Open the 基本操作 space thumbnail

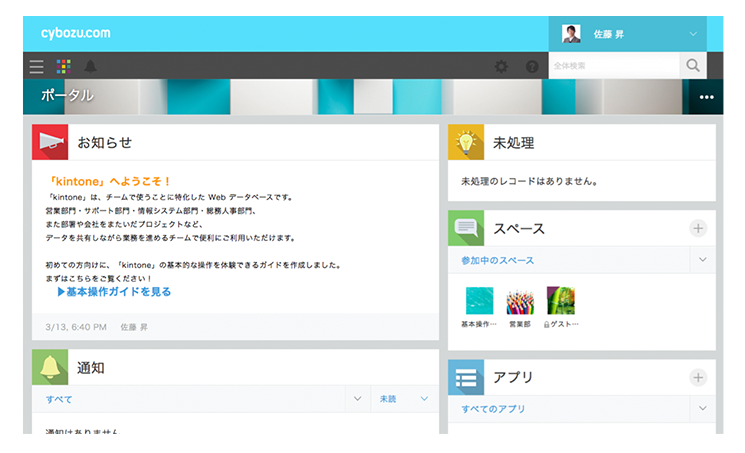click(x=479, y=301)
